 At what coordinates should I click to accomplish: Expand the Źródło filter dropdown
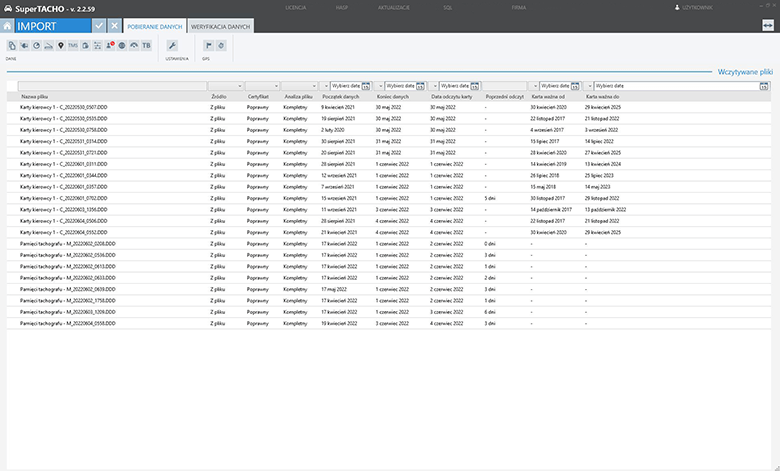(238, 86)
